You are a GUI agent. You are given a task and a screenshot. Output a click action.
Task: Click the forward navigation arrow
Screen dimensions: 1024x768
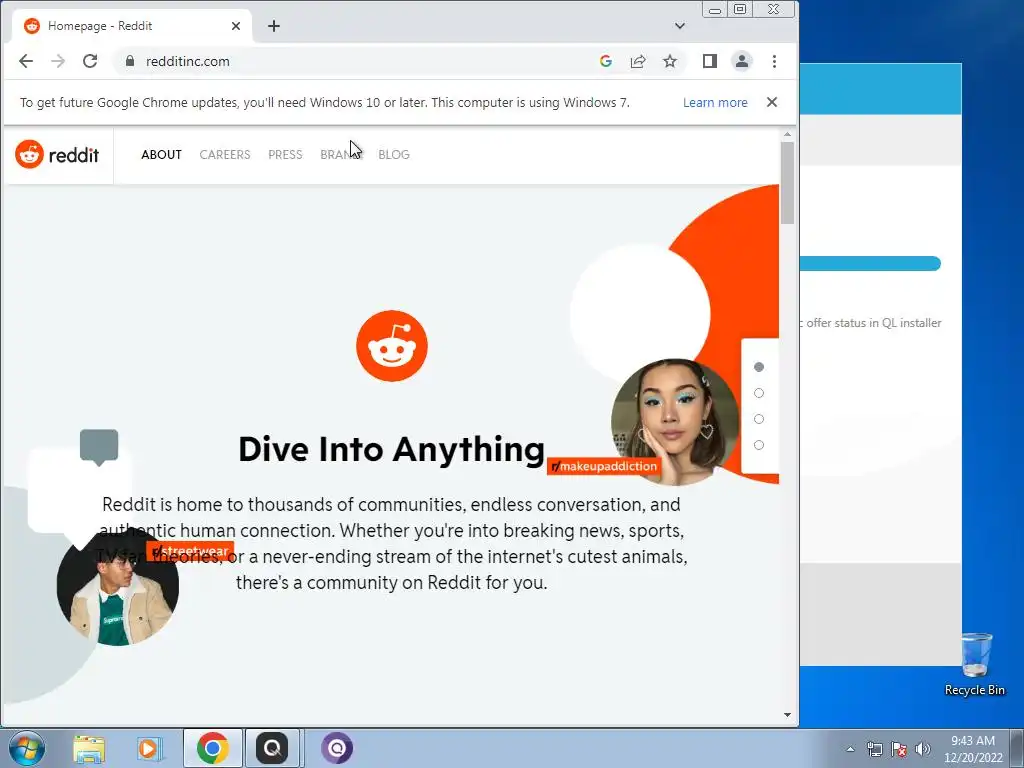pyautogui.click(x=58, y=61)
